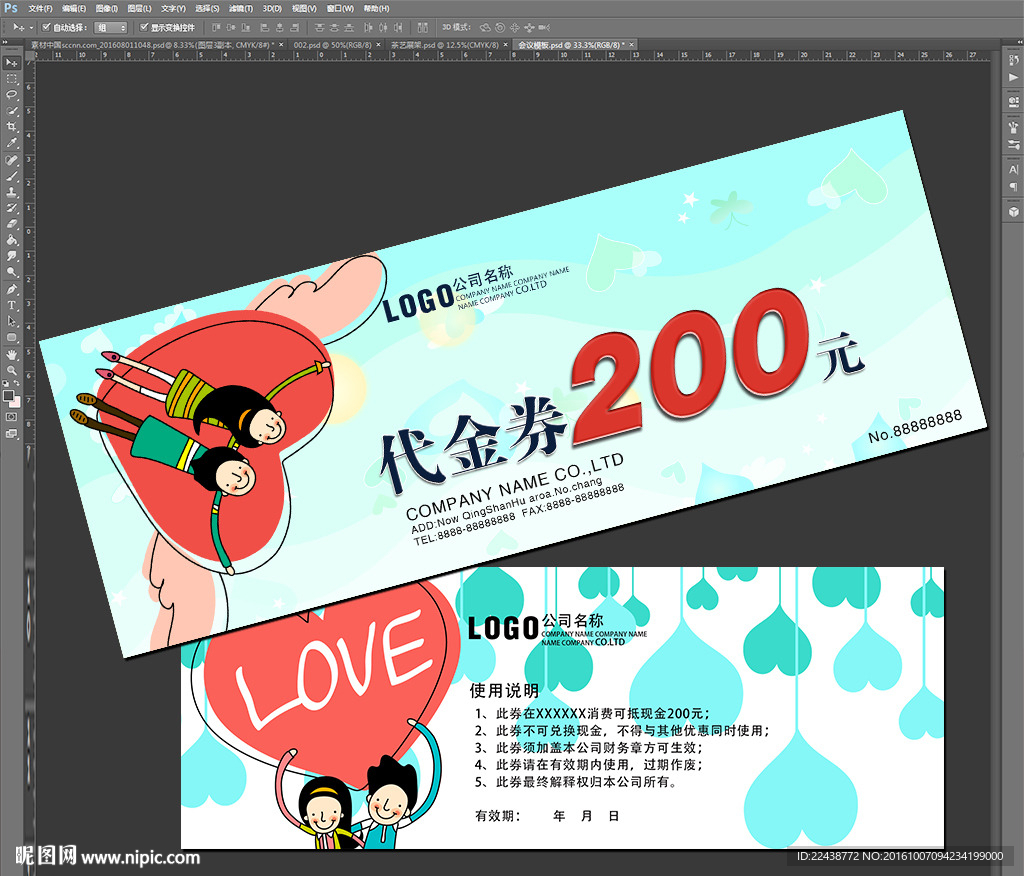Expand the toolbox double-arrow

6,42
